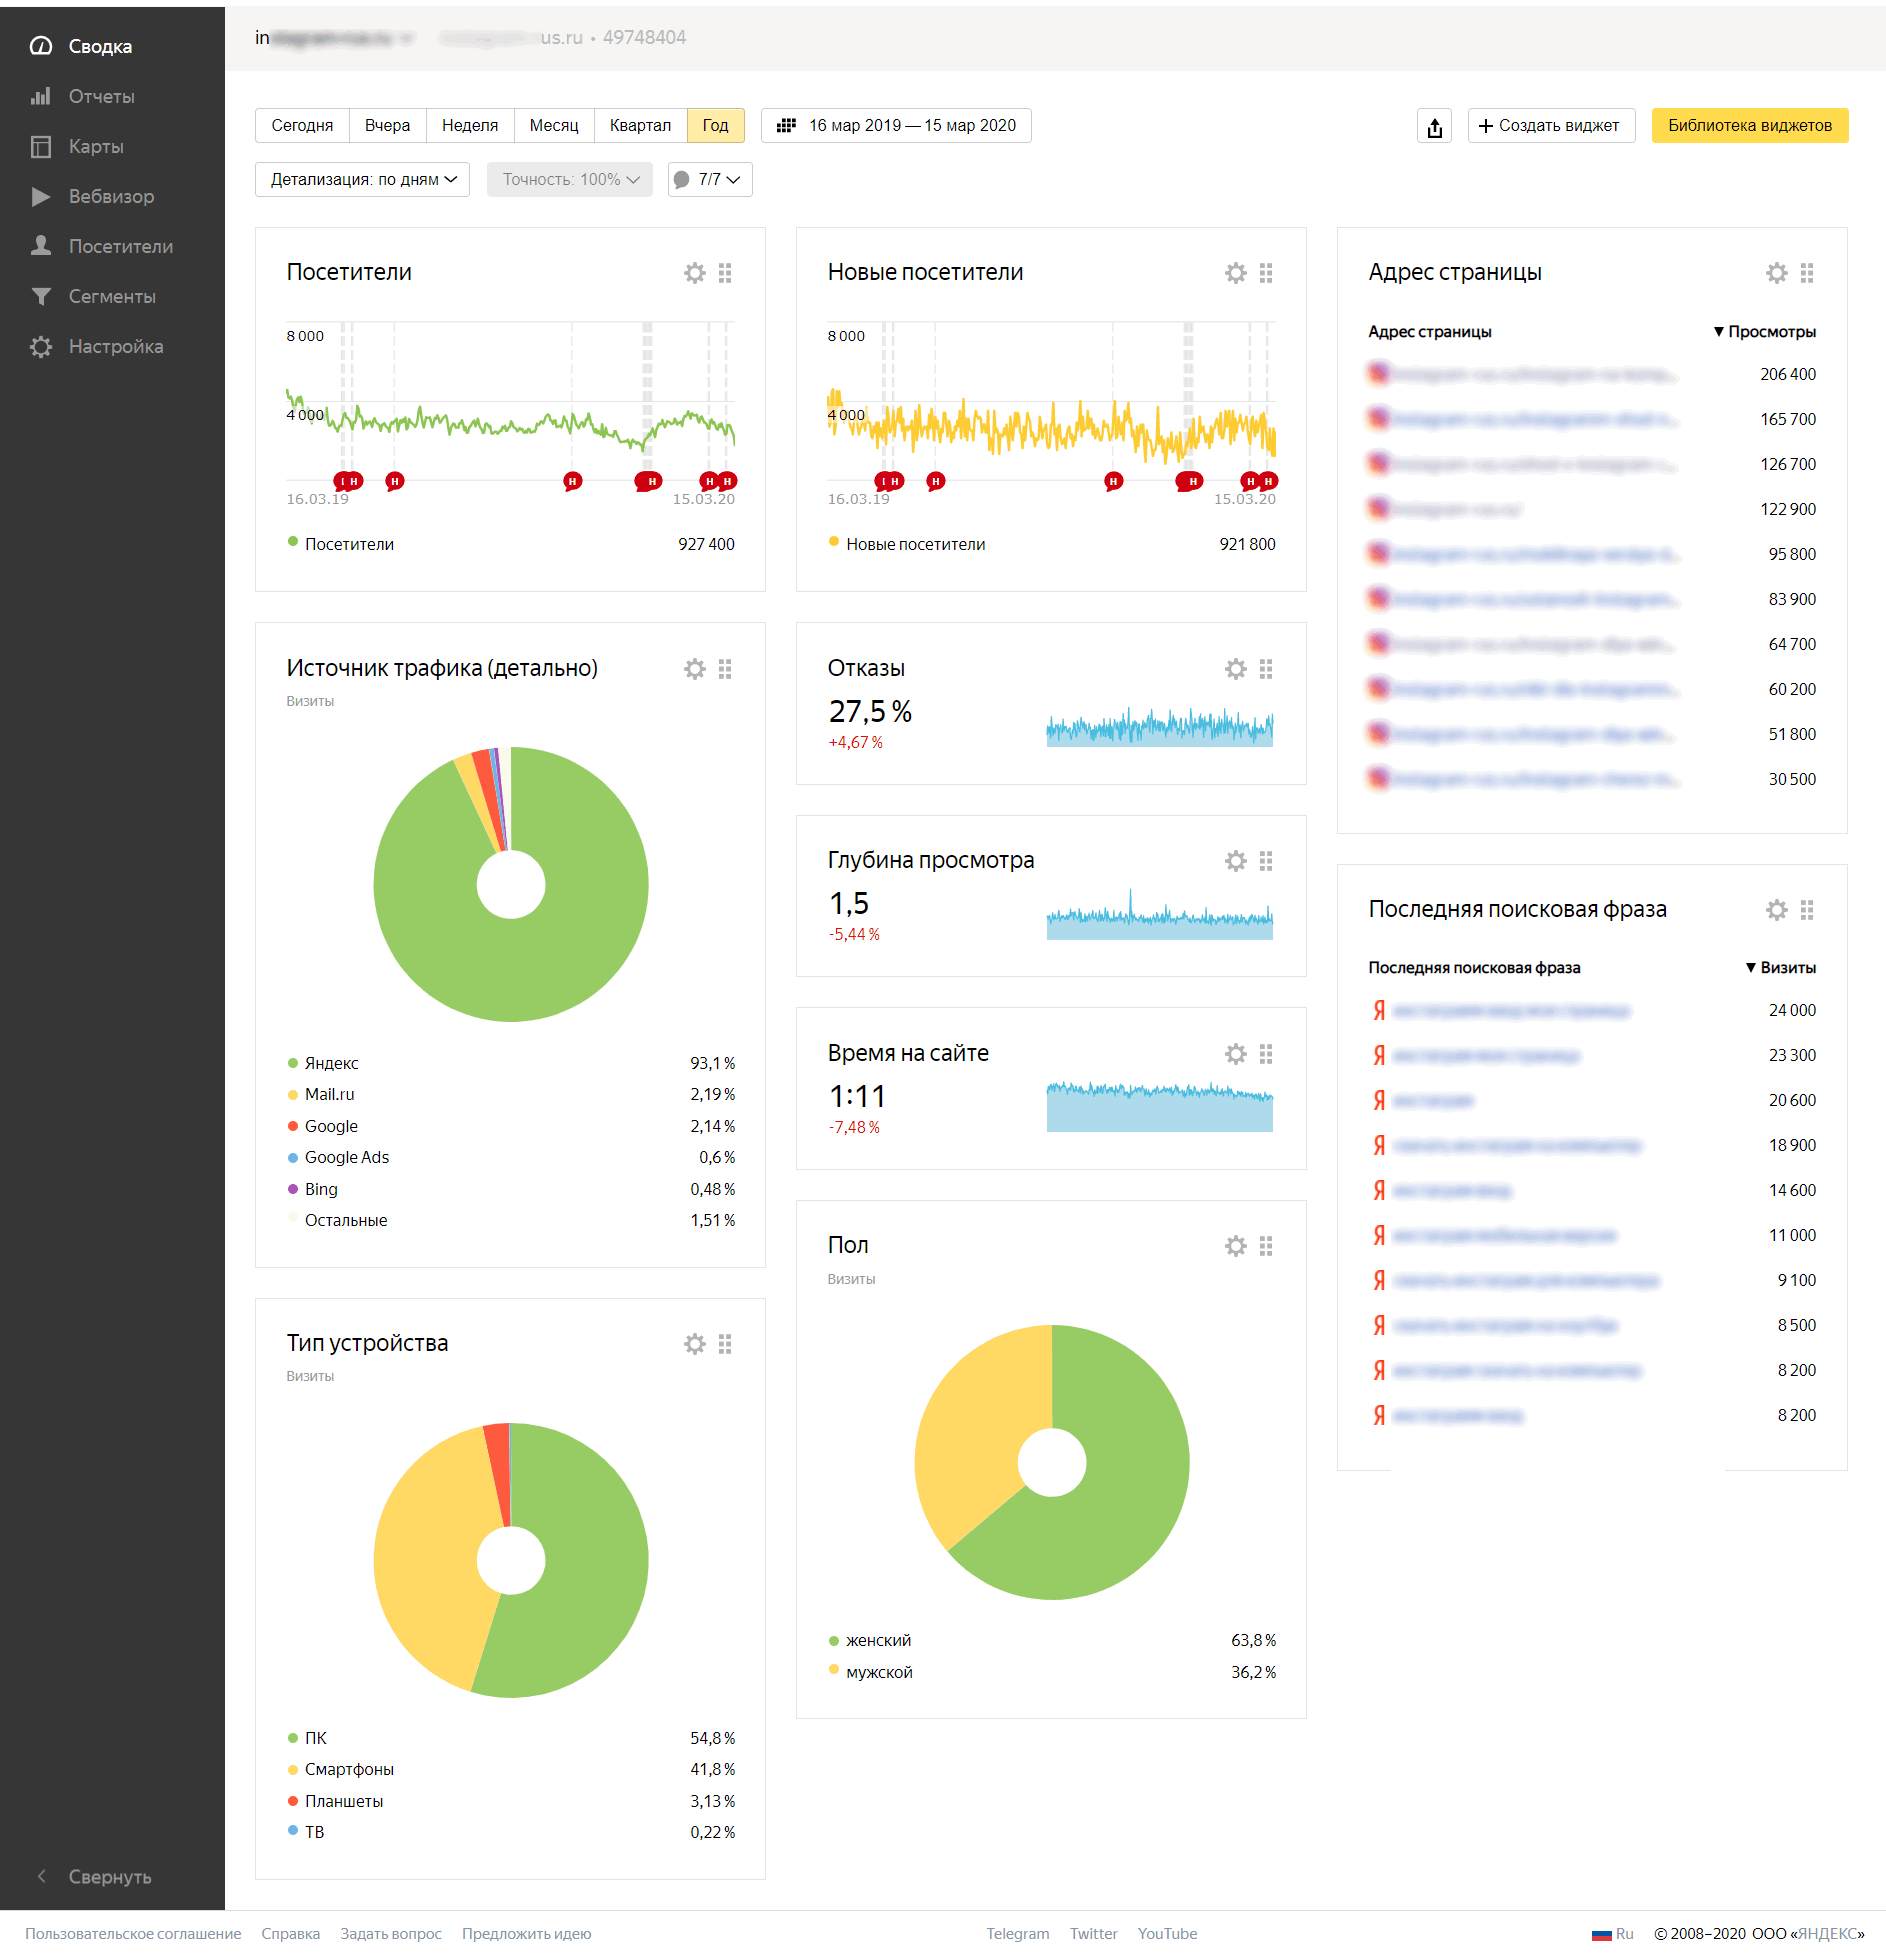Open the Точность: 100% dropdown
The width and height of the screenshot is (1886, 1956).
tap(570, 180)
